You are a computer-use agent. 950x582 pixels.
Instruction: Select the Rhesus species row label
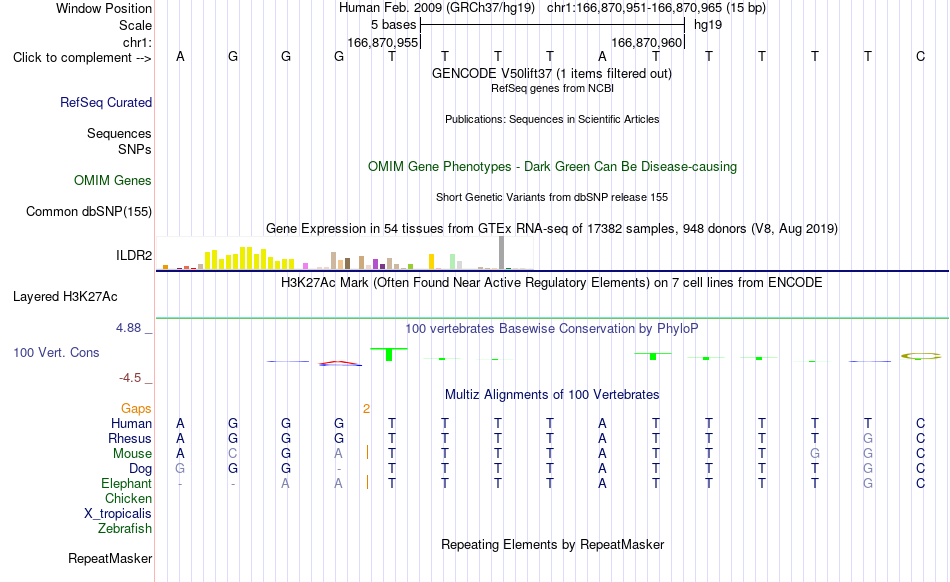tap(130, 438)
